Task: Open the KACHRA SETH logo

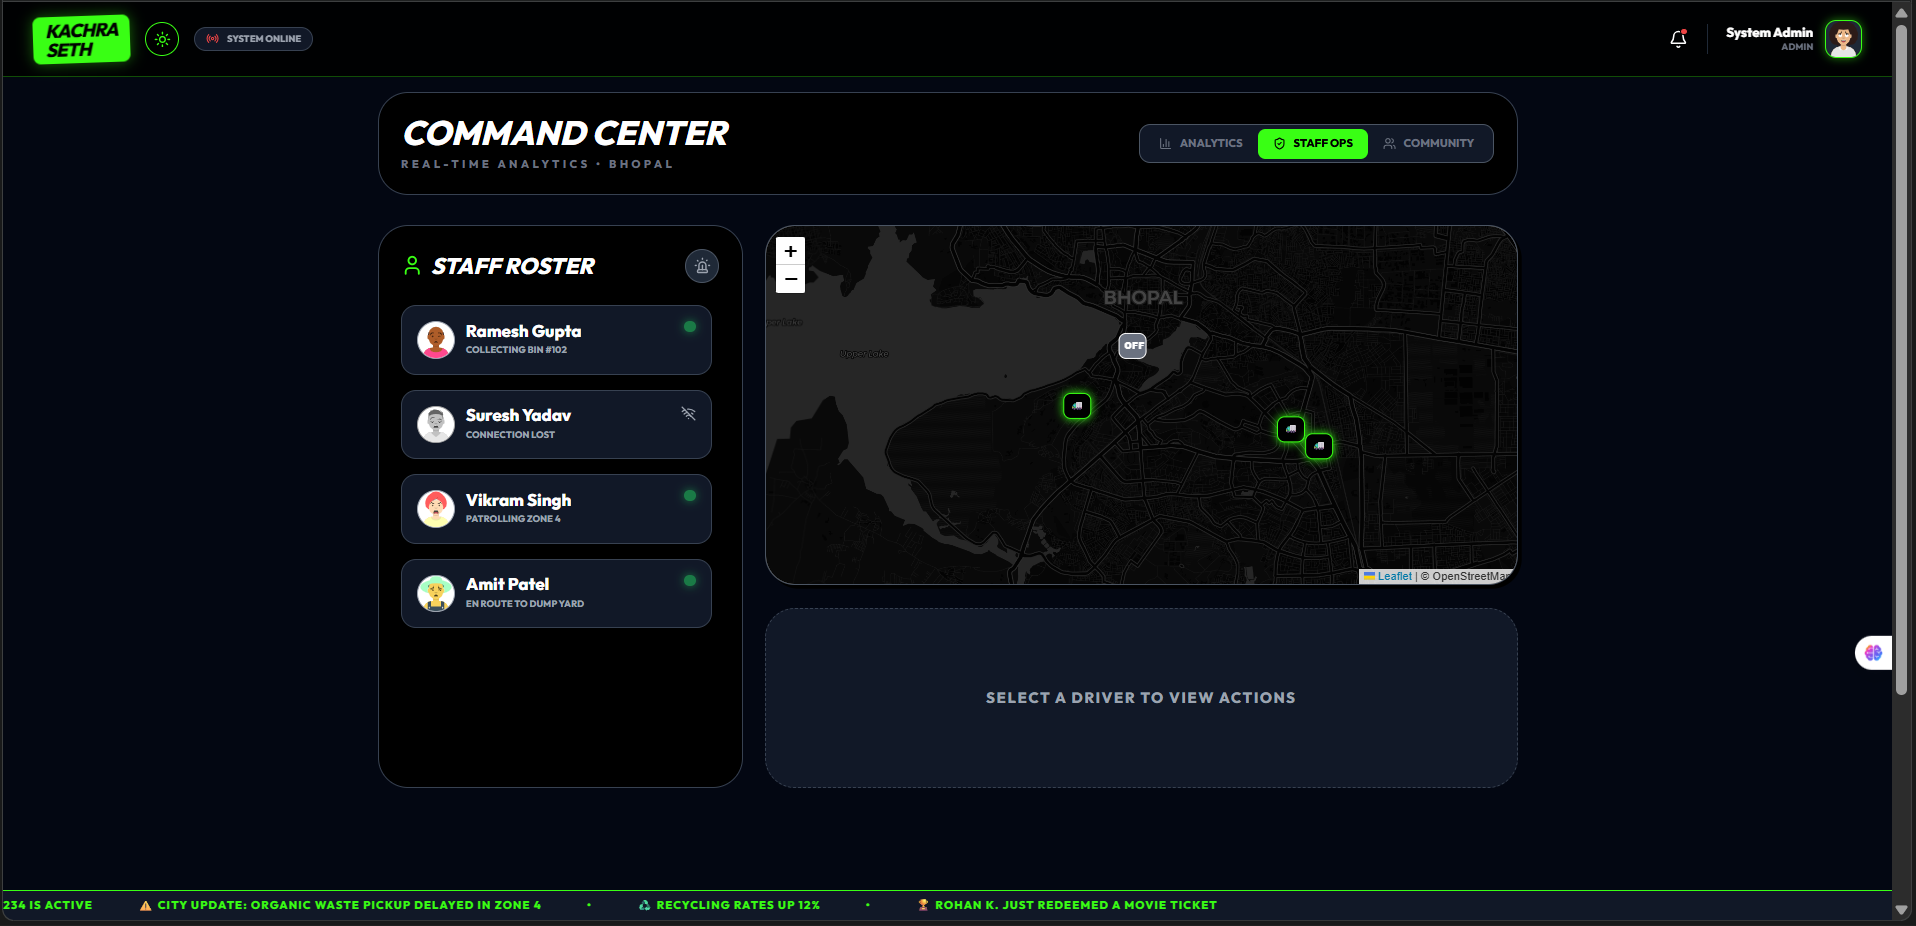Action: [x=80, y=39]
